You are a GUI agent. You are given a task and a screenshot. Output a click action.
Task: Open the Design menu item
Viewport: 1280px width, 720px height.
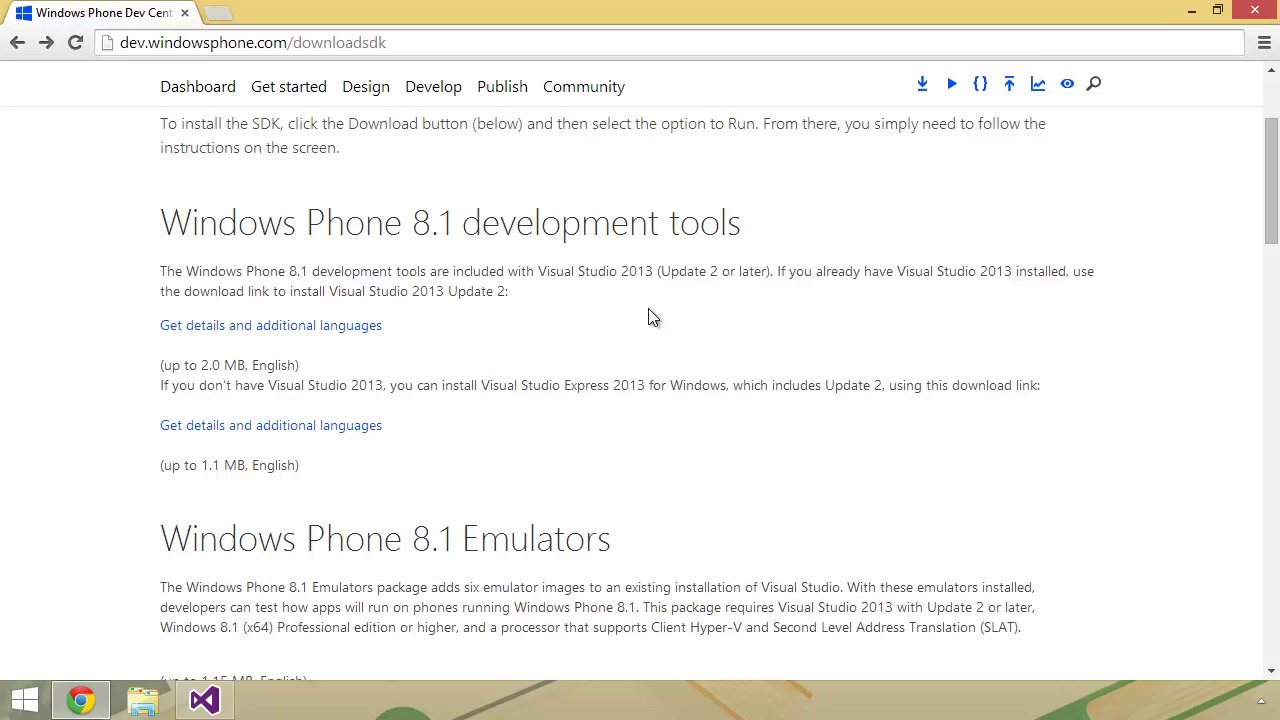pos(366,86)
